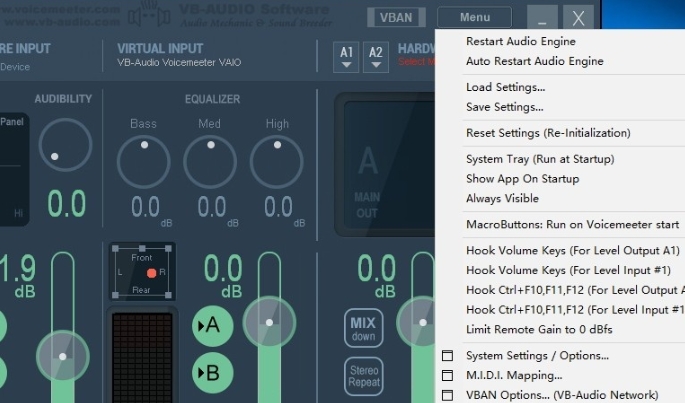685x403 pixels.
Task: Toggle virtual input routing to bus B
Action: (x=213, y=373)
